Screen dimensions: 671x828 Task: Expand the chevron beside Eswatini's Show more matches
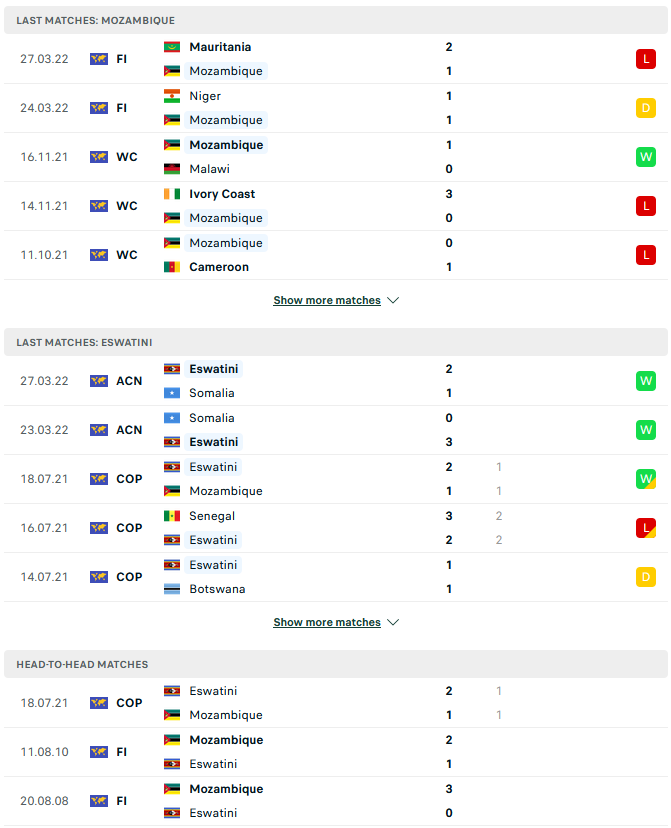tap(392, 622)
